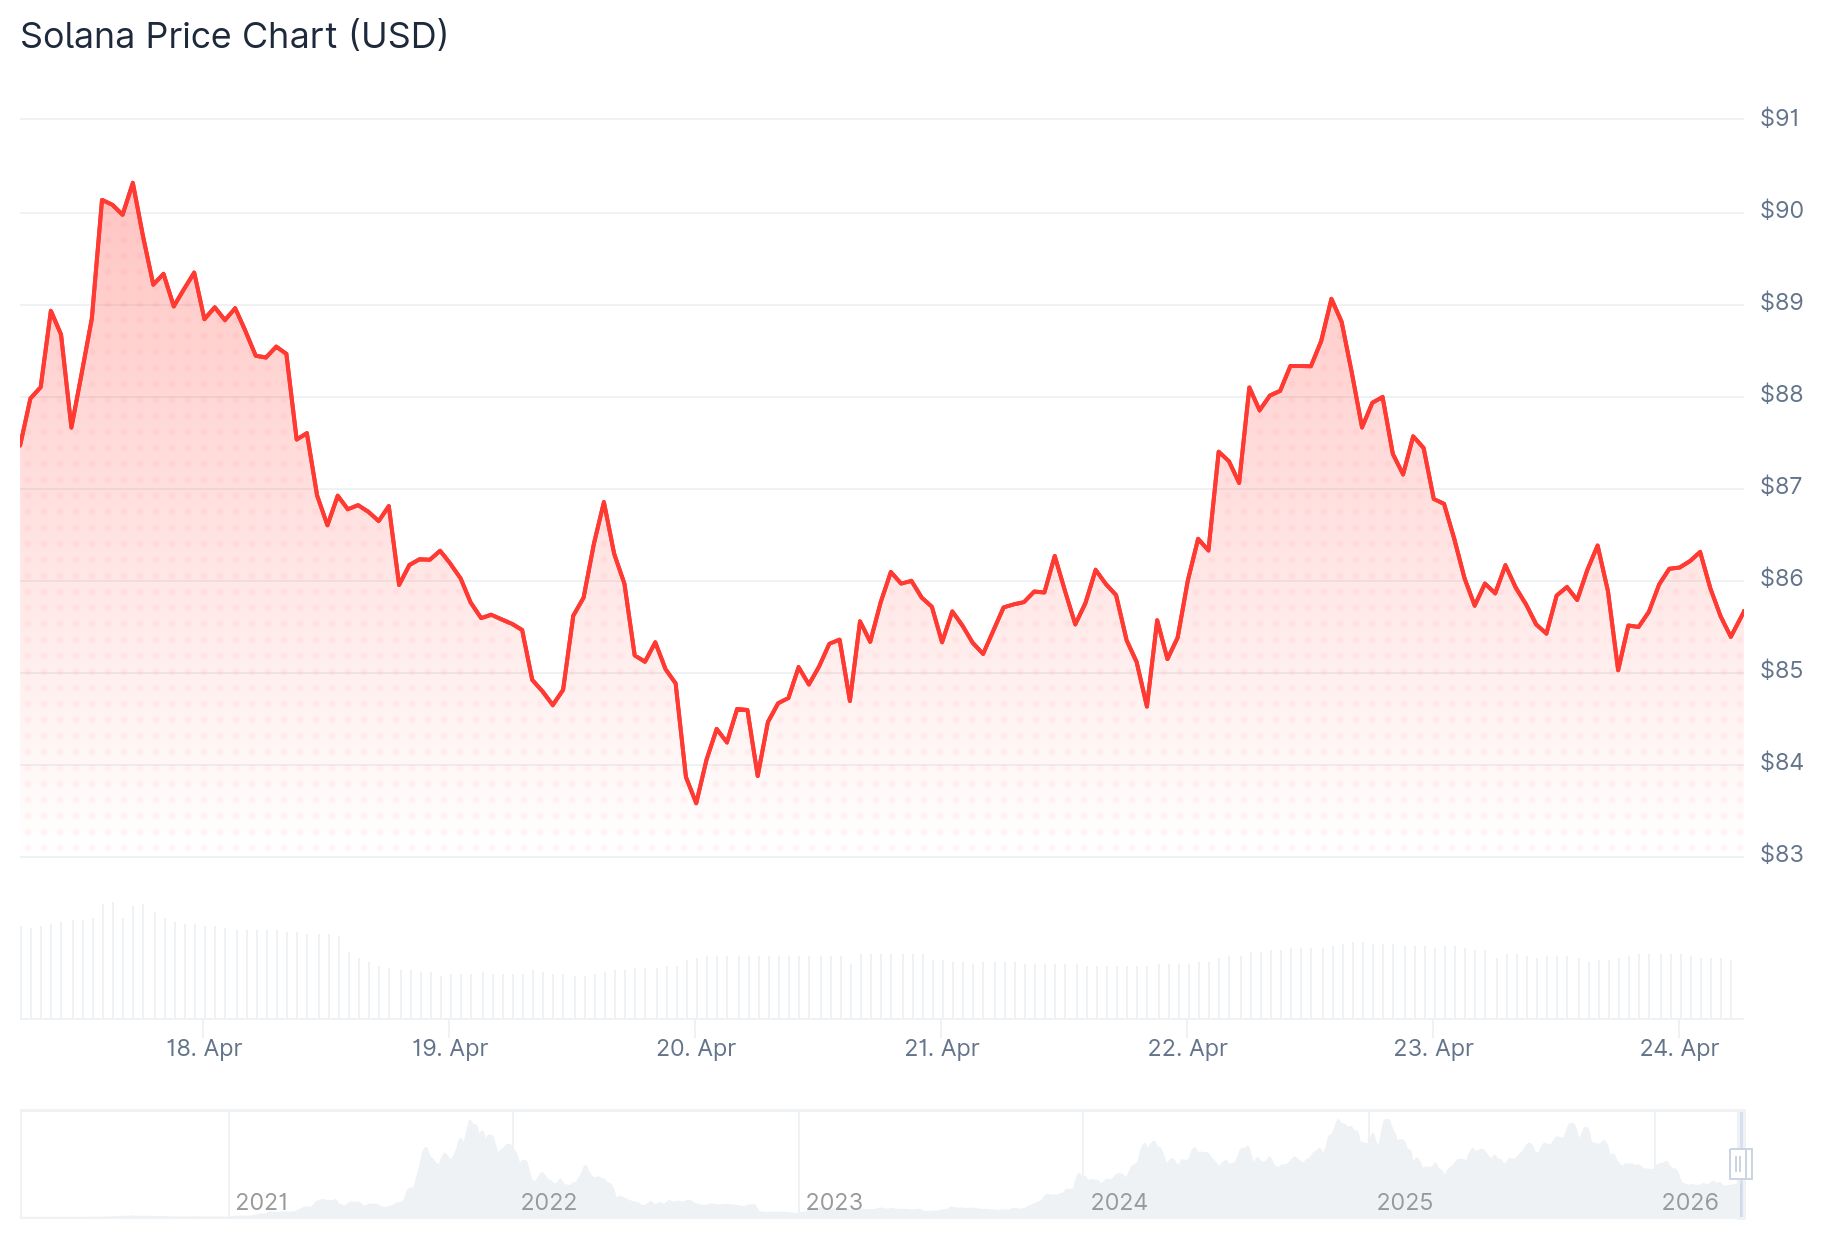The height and width of the screenshot is (1248, 1824).
Task: Click the 2026 label in the navigator
Action: pyautogui.click(x=1689, y=1202)
